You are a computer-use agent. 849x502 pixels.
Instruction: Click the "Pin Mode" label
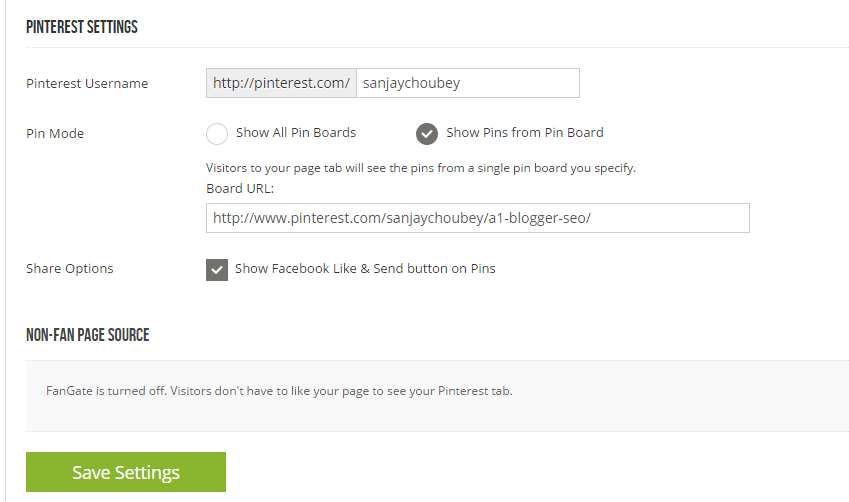(55, 133)
